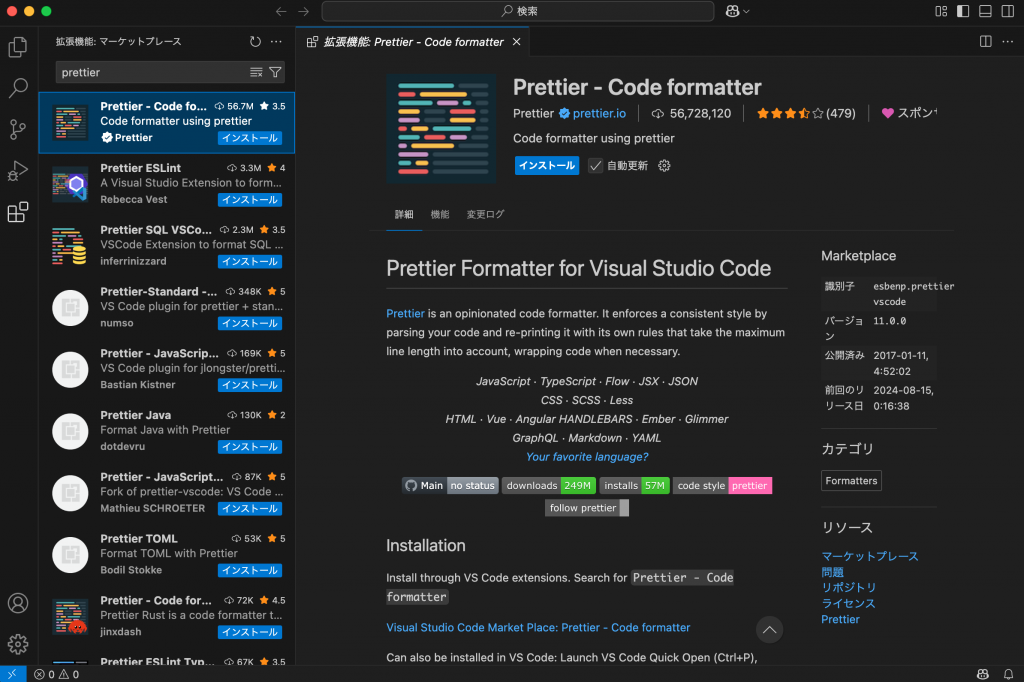The image size is (1024, 682).
Task: Toggle bottom panel visibility
Action: pos(985,11)
